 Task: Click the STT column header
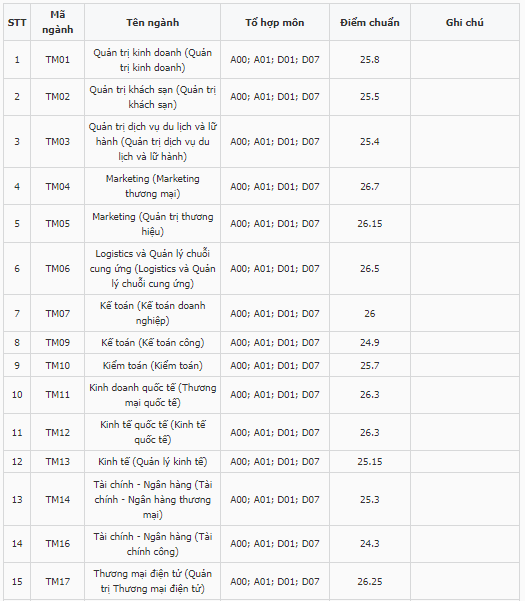click(17, 22)
